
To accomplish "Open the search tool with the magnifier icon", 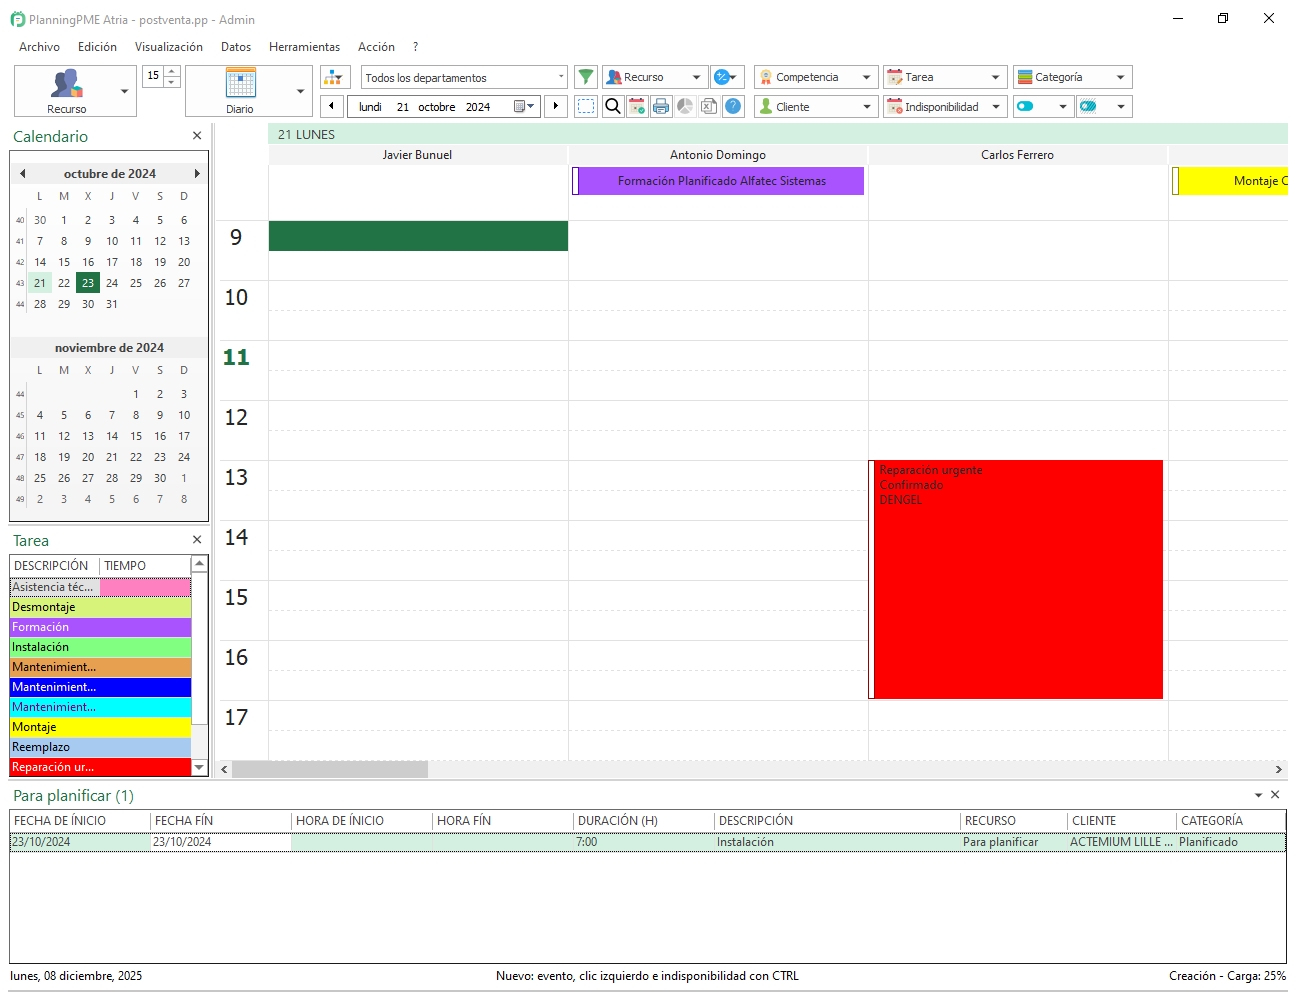I will [x=612, y=106].
